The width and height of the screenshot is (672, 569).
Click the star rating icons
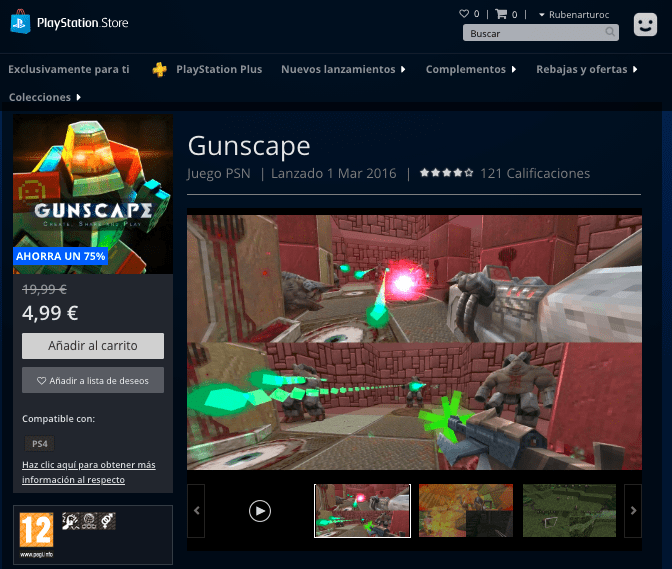tap(447, 173)
